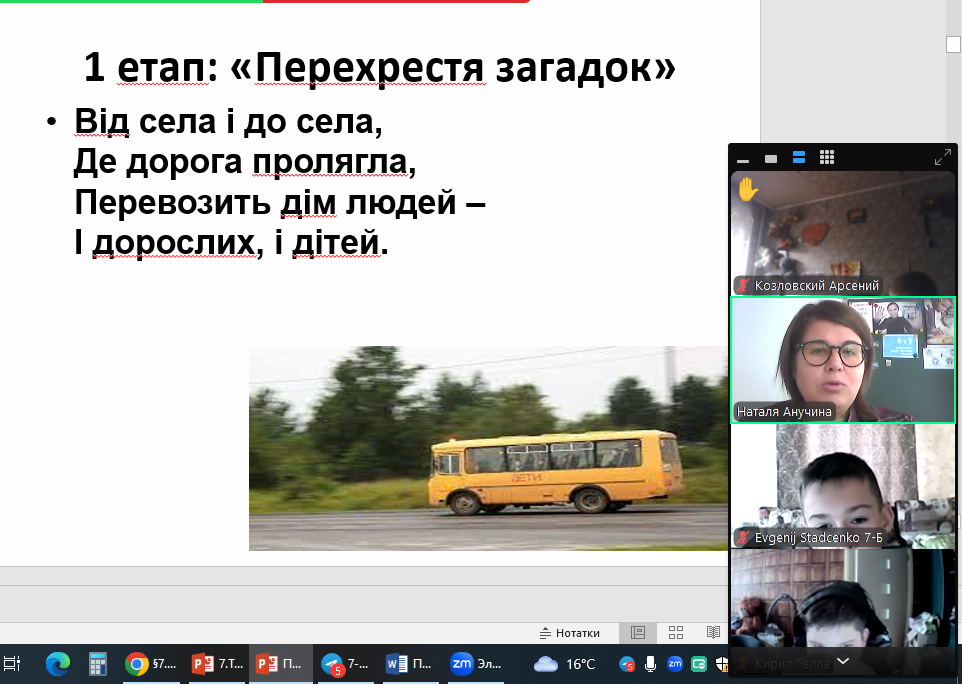Select Evgenij Stadcenko 7-Б video tile
The image size is (962, 684).
[x=843, y=486]
